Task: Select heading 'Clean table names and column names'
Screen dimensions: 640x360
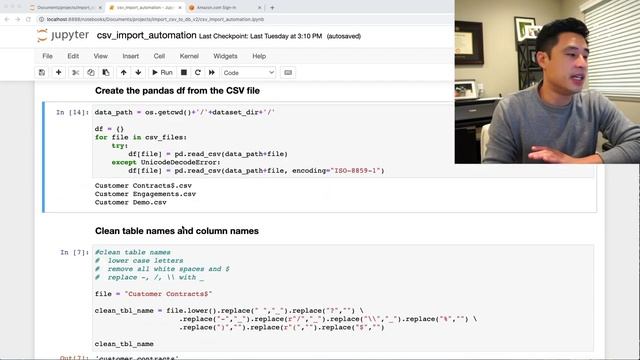Action: (177, 231)
